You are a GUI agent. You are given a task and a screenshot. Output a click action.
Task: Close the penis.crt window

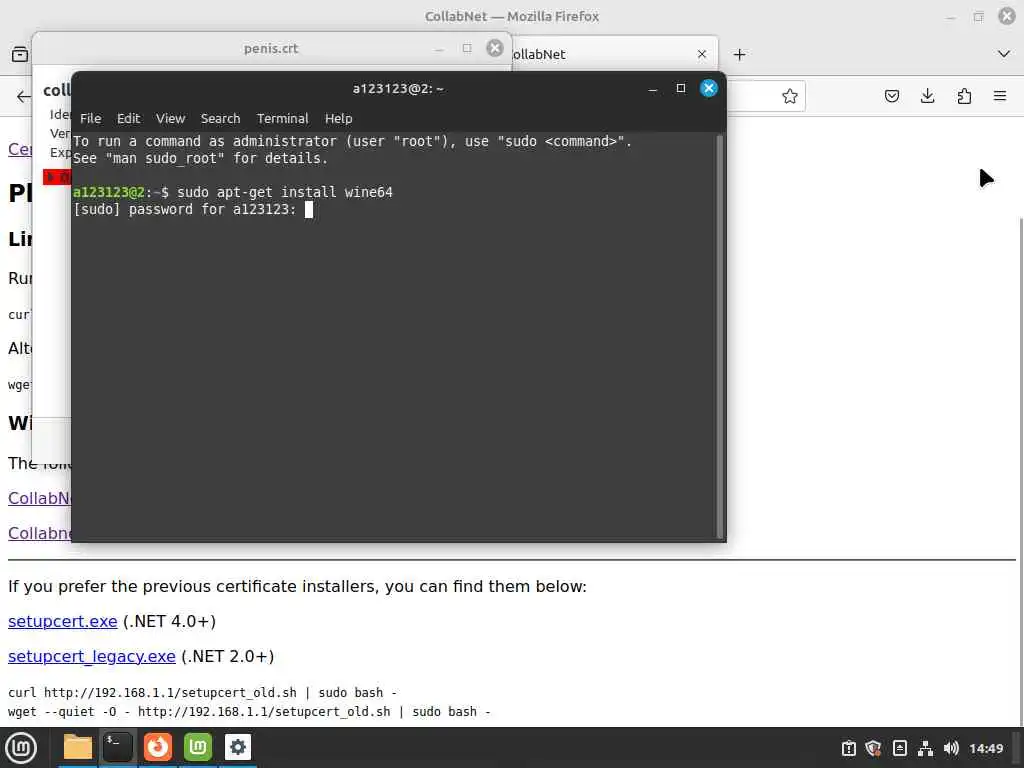[495, 48]
